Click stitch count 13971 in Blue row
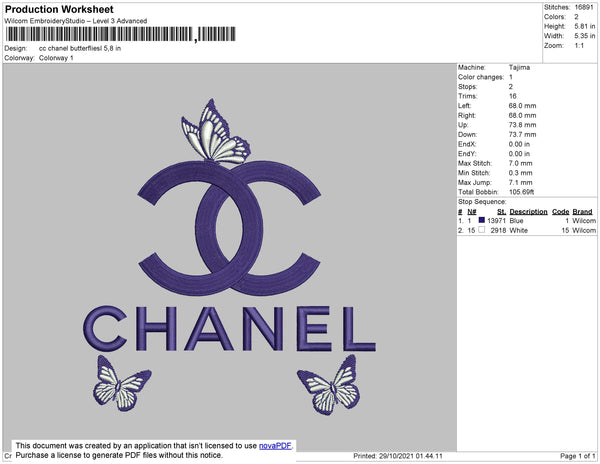The width and height of the screenshot is (600, 464). [x=496, y=221]
